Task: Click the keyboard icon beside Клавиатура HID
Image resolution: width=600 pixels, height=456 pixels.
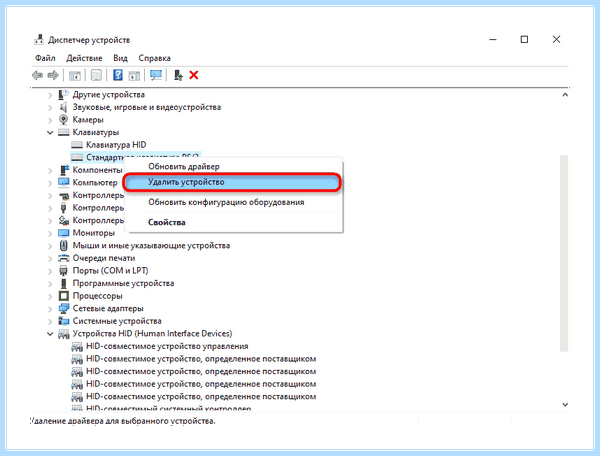Action: 77,145
